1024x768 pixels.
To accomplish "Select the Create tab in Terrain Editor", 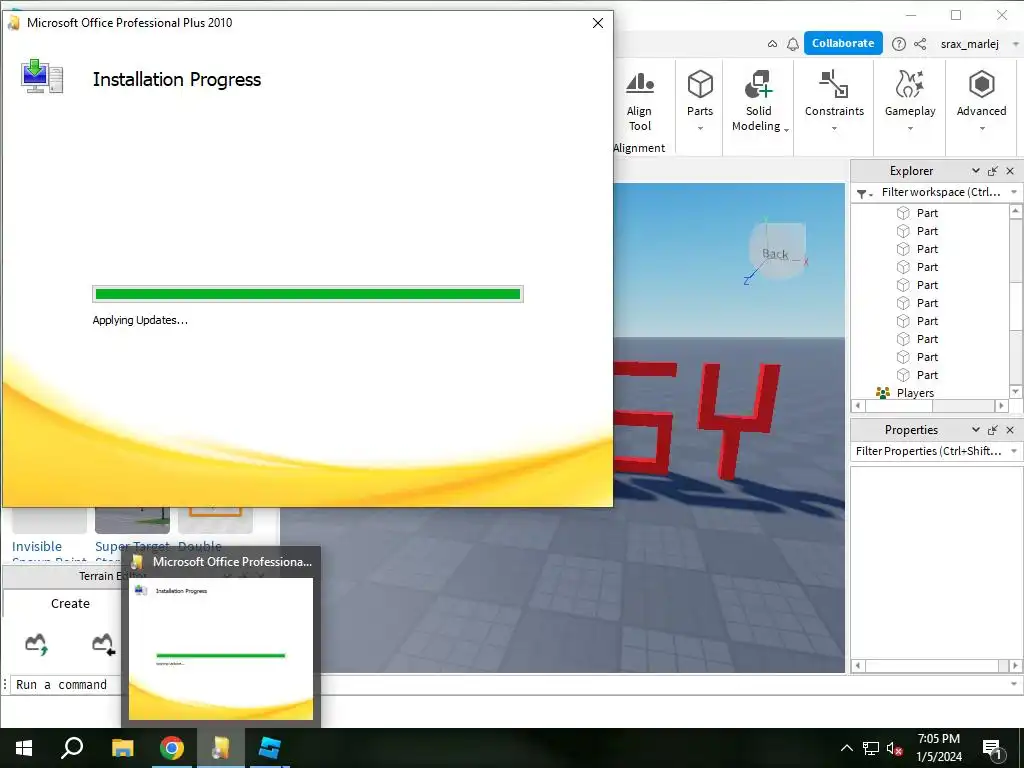I will click(70, 603).
